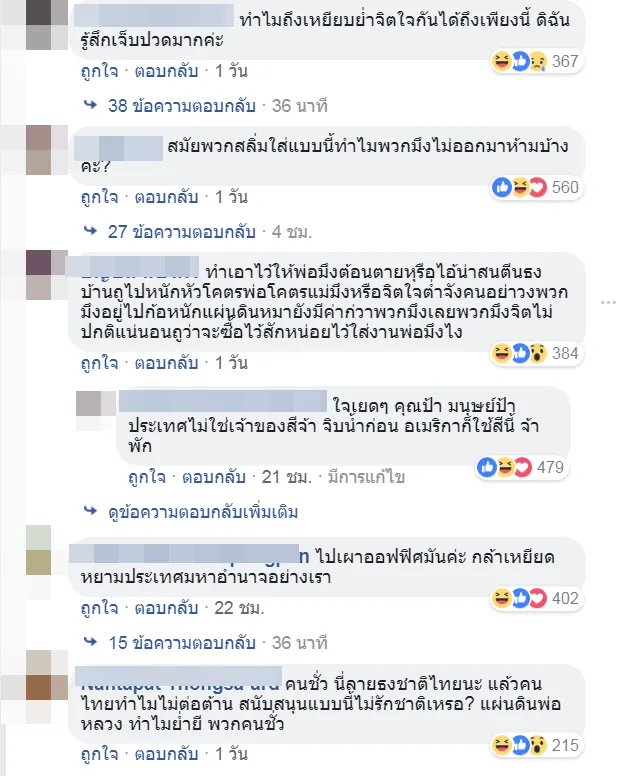
Task: Click the reply arrow next to 38 replies
Action: pyautogui.click(x=90, y=105)
